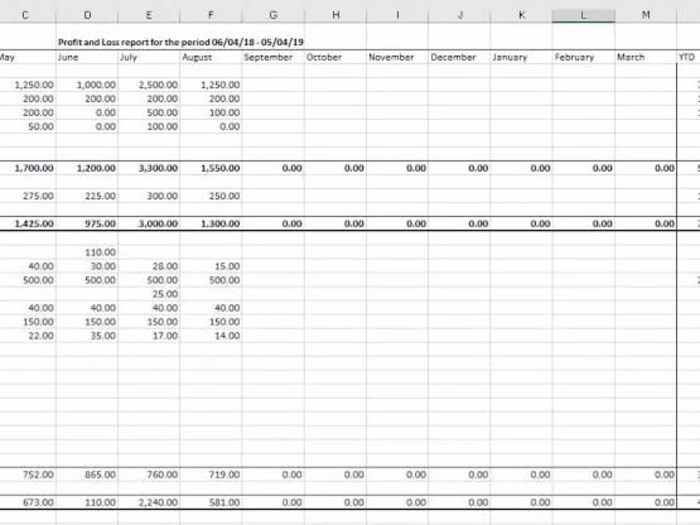The width and height of the screenshot is (700, 525).
Task: Select the 2,500.00 cell under July
Action: tap(149, 85)
